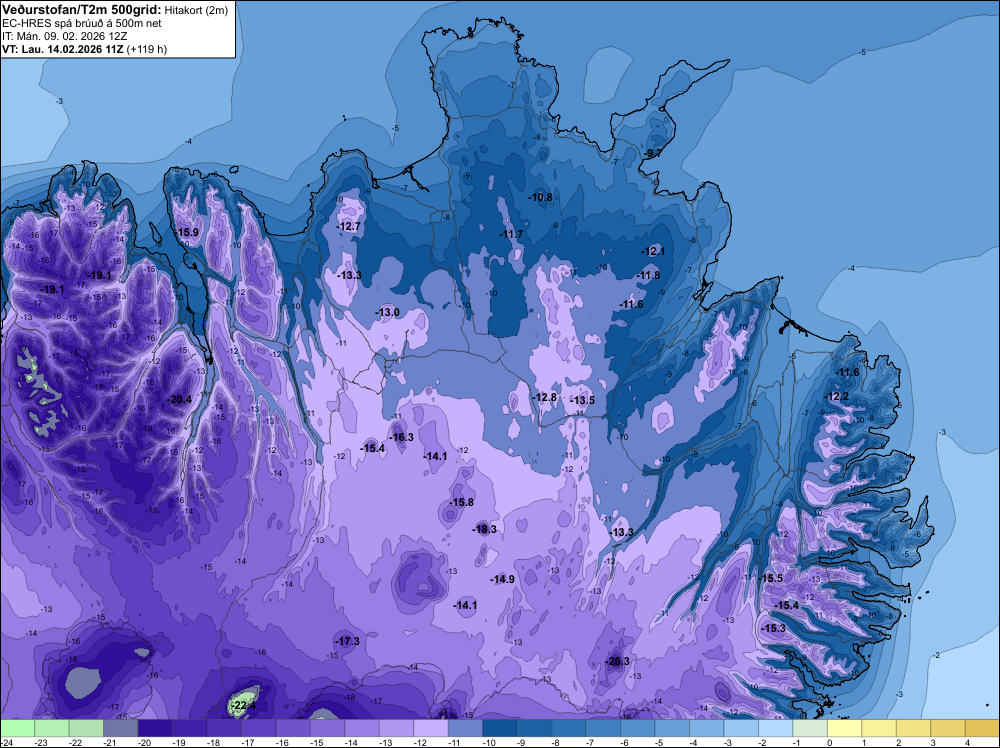Select the grey legend swatch labeled -21
The height and width of the screenshot is (748, 1000).
pyautogui.click(x=121, y=728)
